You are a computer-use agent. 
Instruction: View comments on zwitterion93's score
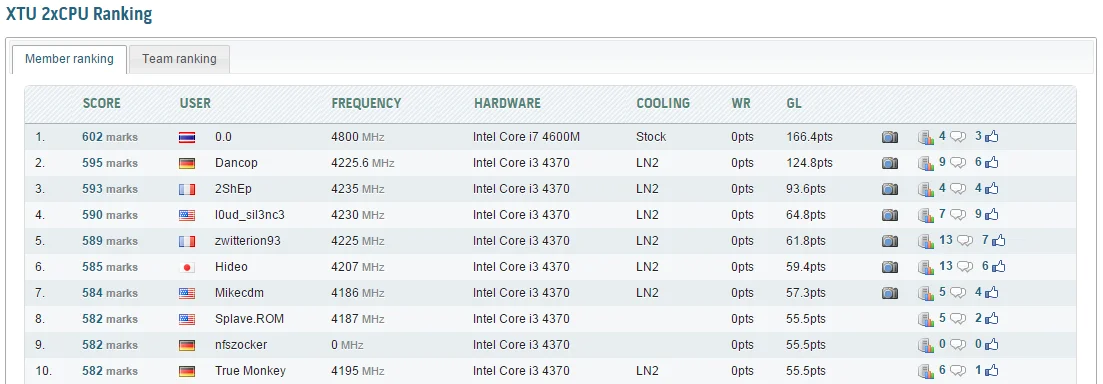coord(964,241)
